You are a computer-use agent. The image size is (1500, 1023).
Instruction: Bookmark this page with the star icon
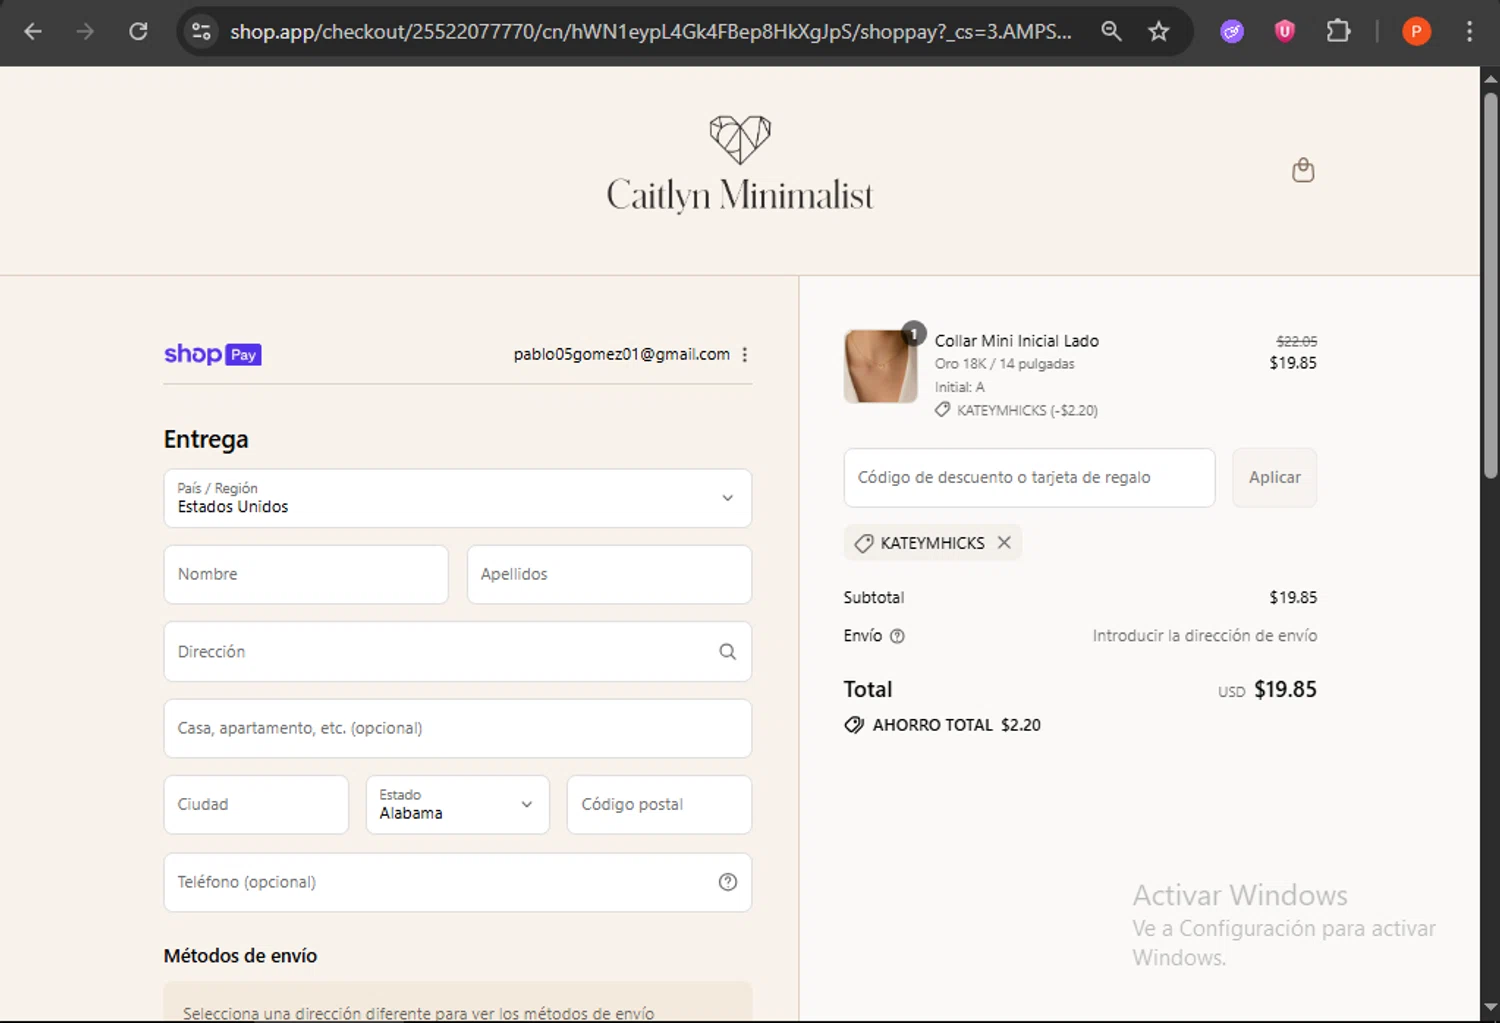1158,31
